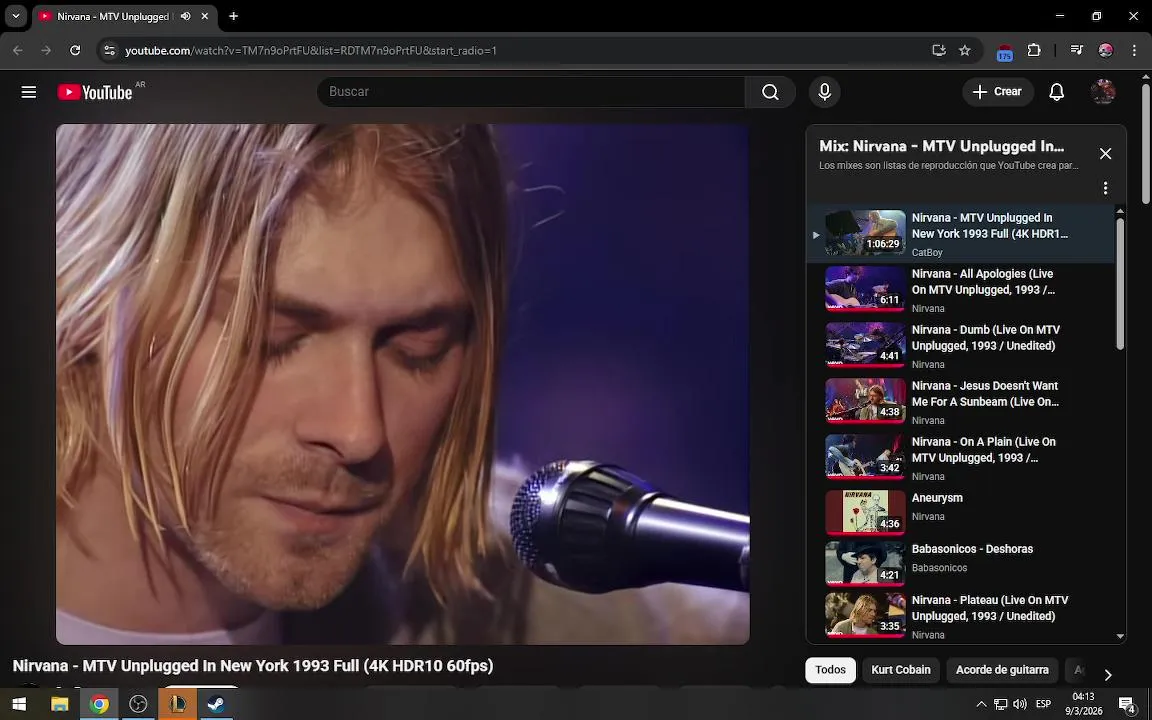Show more filter chips with right arrow
Image resolution: width=1152 pixels, height=720 pixels.
pyautogui.click(x=1108, y=674)
